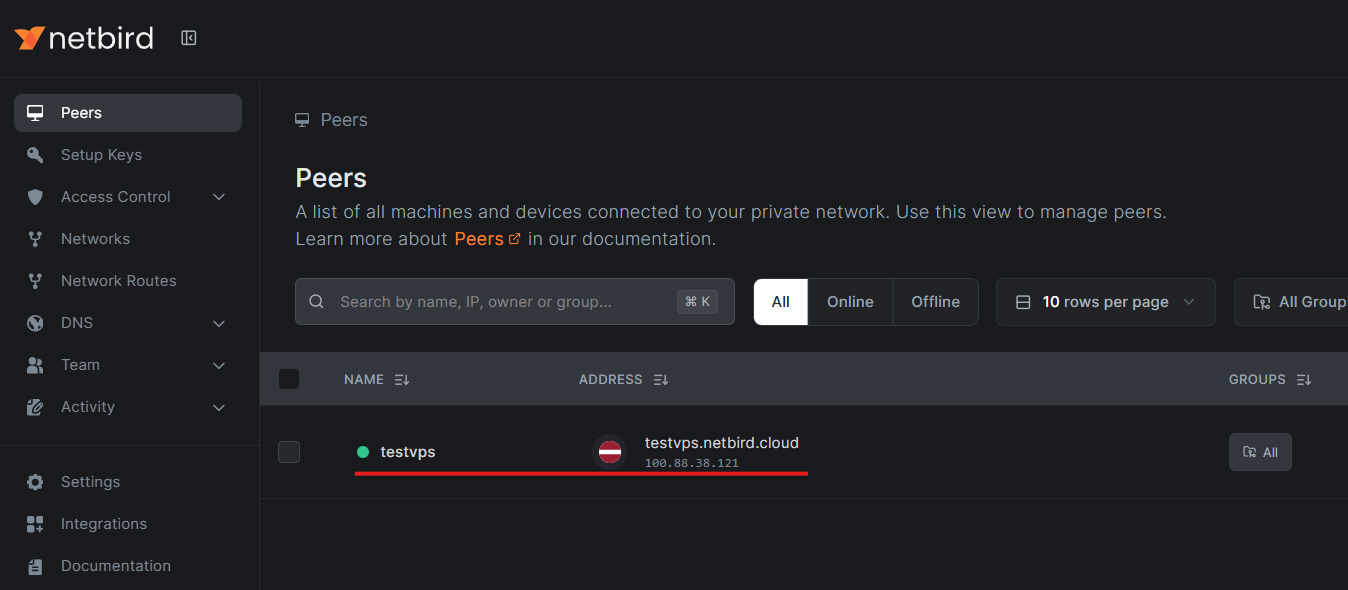Open Documentation in the sidebar

point(128,566)
